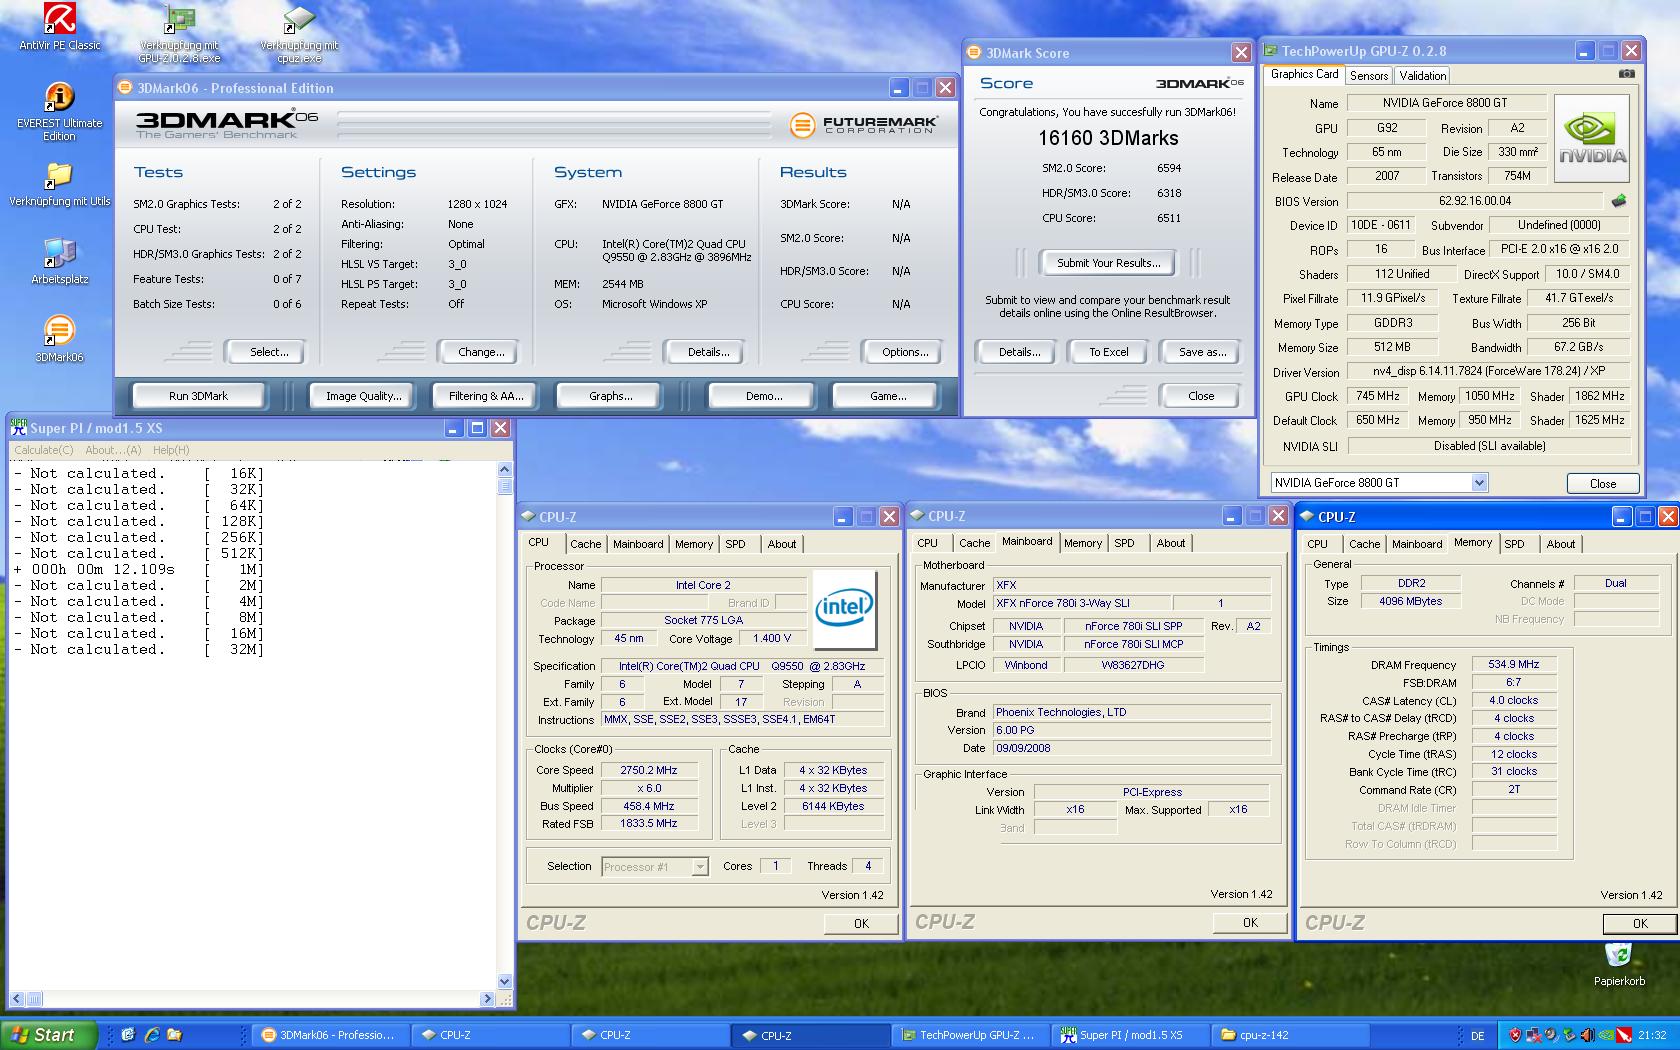Open EVEREST Ultimate Edition desktop icon
The height and width of the screenshot is (1050, 1680).
pos(59,98)
